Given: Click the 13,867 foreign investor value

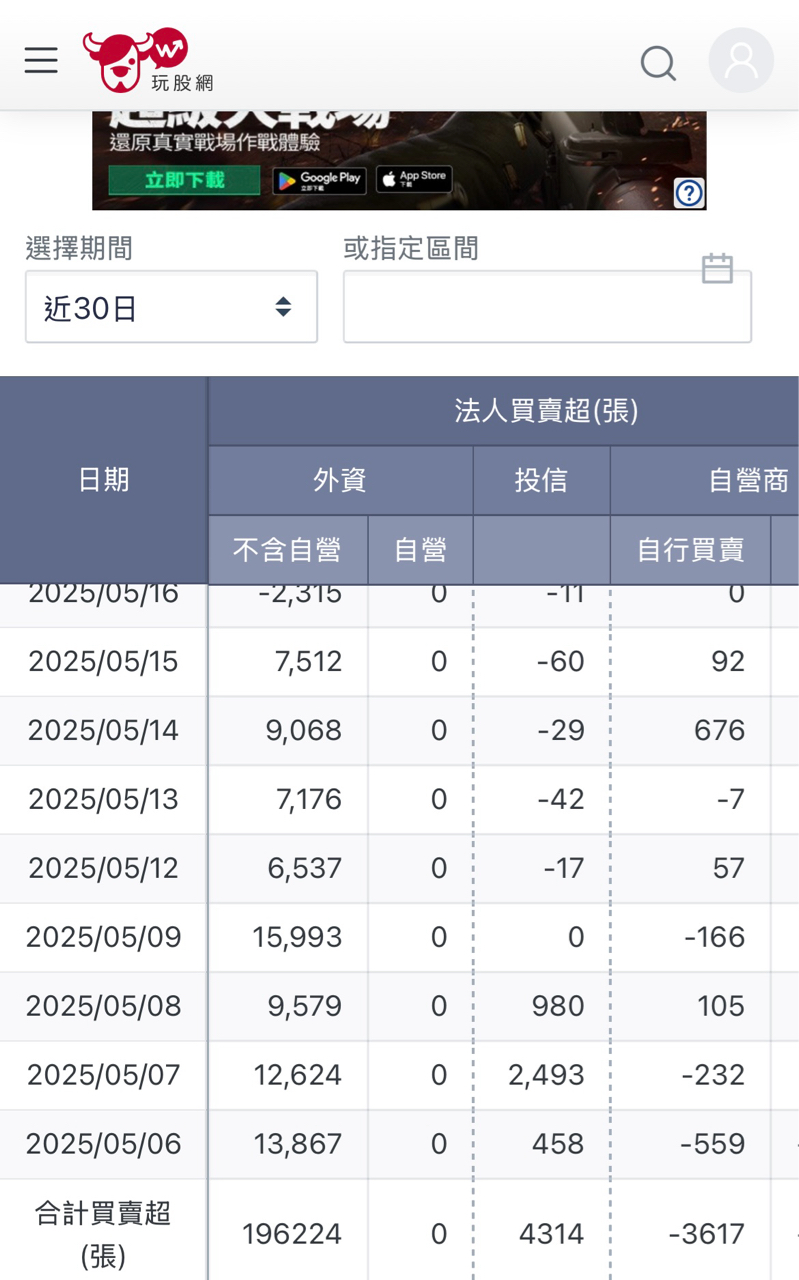Looking at the screenshot, I should pos(298,1145).
